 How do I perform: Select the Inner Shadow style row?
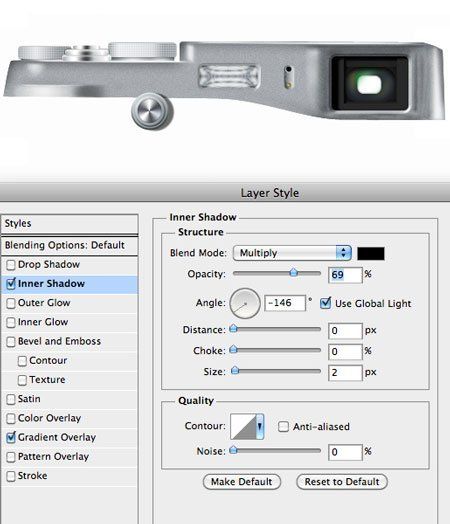[69, 284]
